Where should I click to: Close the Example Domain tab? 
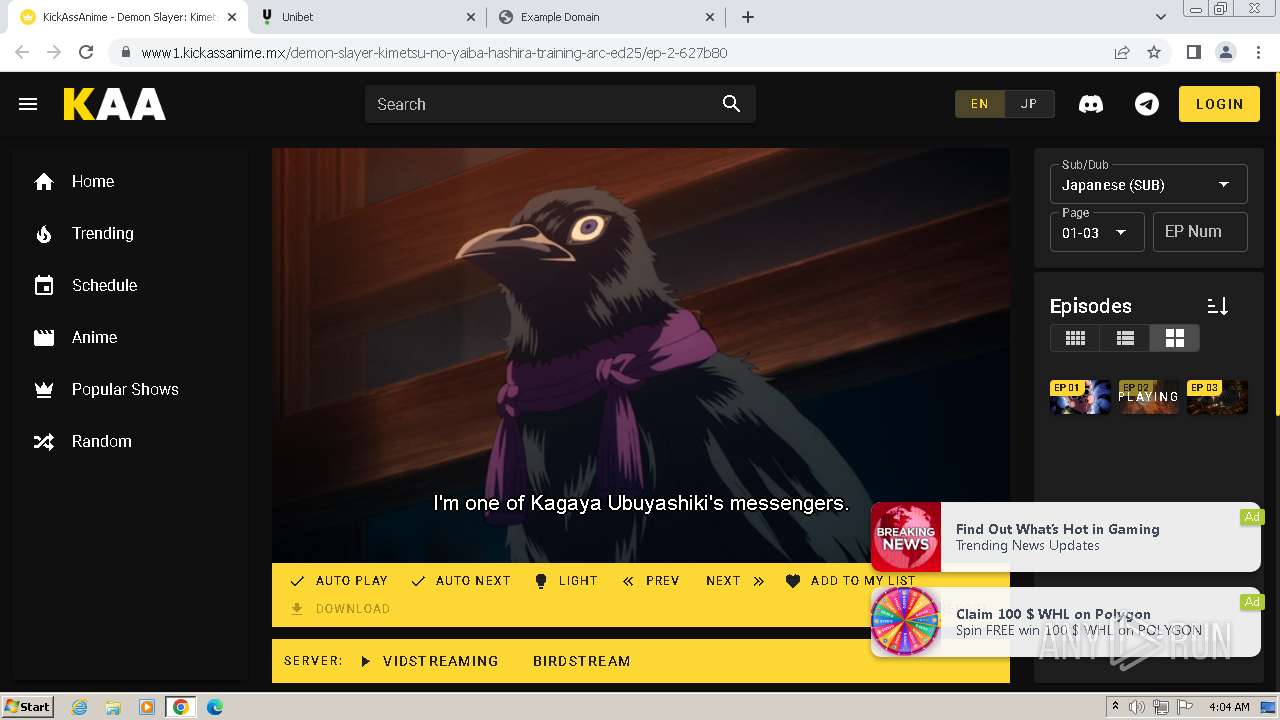(x=710, y=17)
